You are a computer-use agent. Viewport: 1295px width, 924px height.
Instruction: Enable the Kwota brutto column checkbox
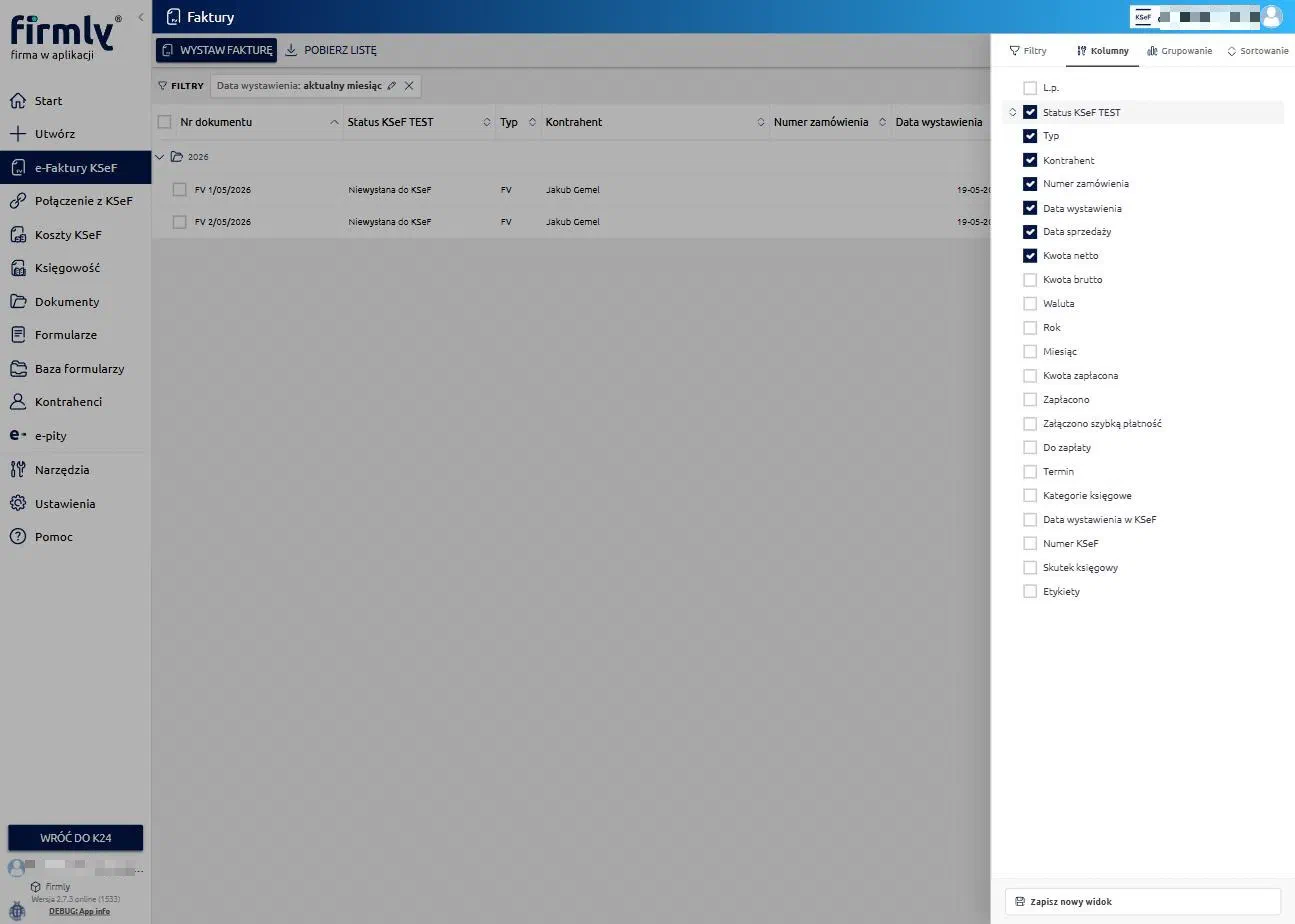(x=1030, y=280)
